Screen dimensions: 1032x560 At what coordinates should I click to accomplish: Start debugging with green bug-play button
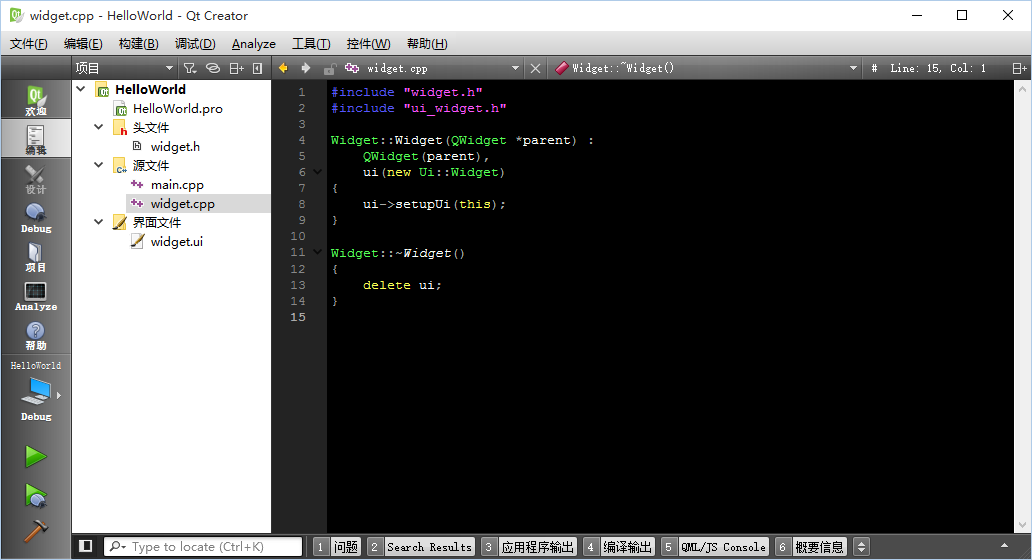point(36,495)
